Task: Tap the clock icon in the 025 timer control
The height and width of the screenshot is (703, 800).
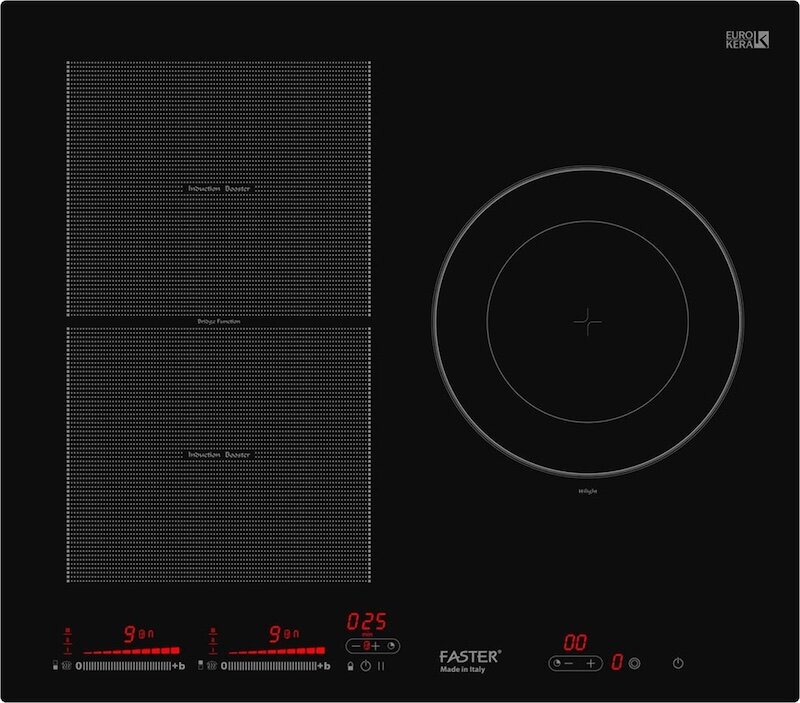Action: (391, 646)
